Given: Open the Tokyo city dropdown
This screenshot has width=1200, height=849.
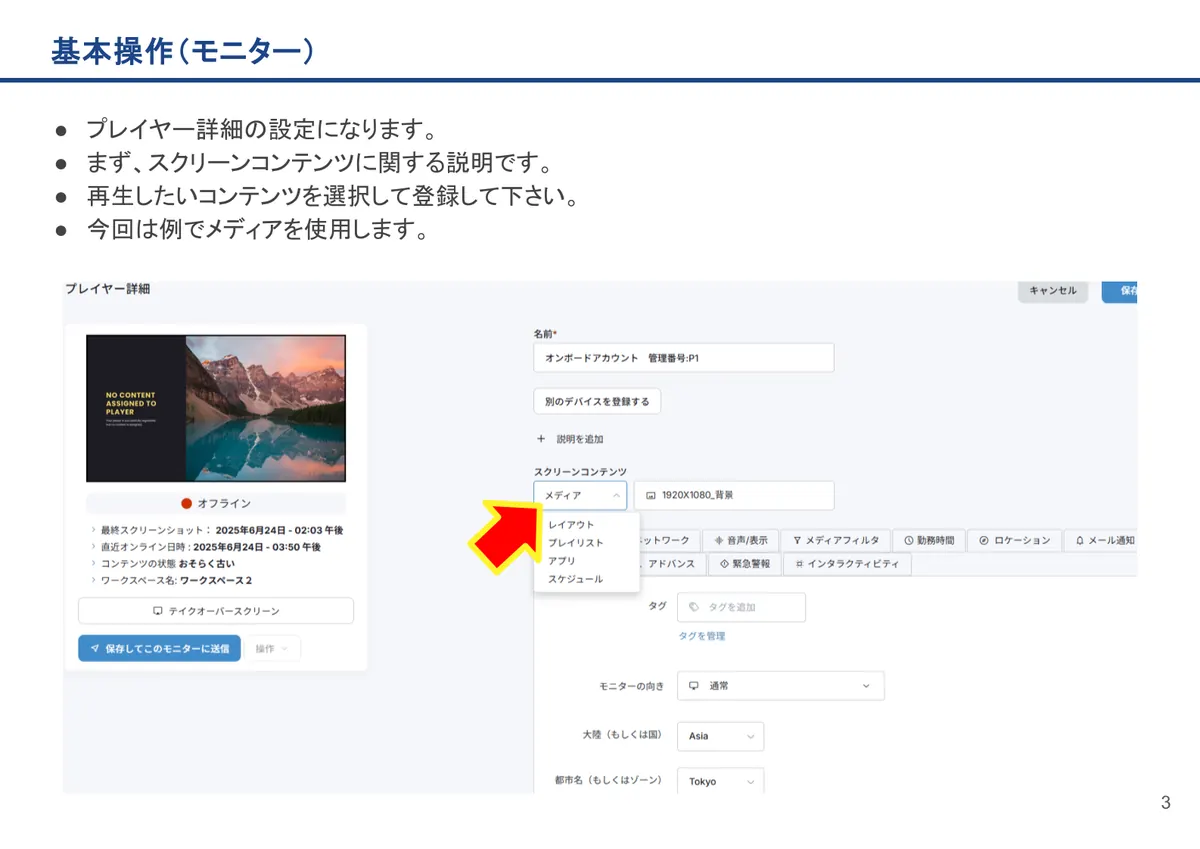Looking at the screenshot, I should tap(720, 781).
